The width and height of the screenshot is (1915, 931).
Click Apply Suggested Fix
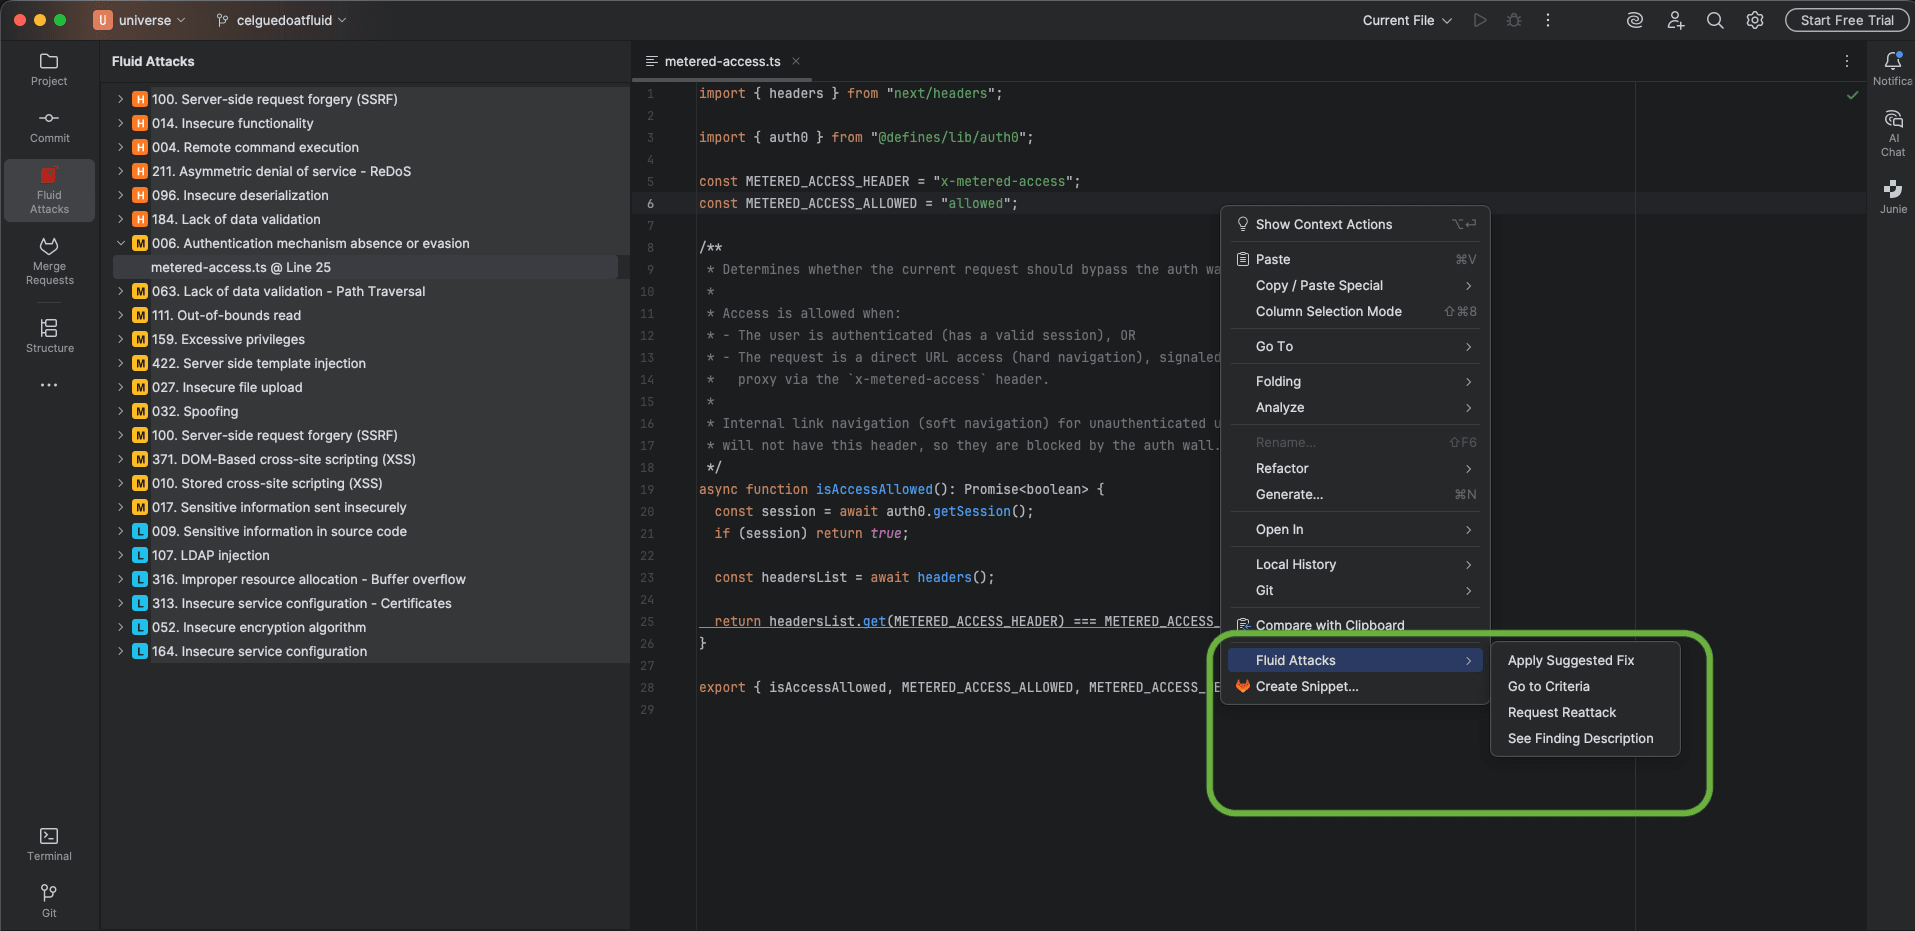pos(1585,660)
